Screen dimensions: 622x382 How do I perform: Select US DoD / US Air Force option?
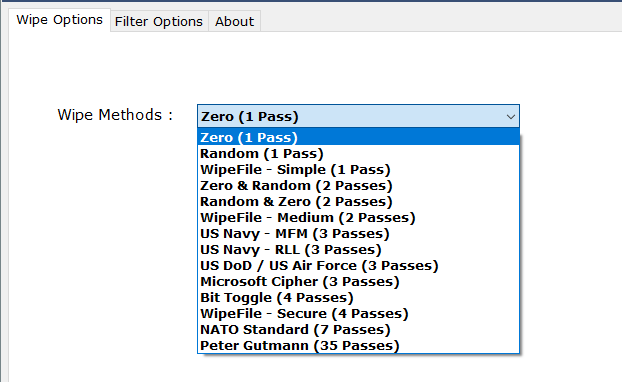pos(358,265)
